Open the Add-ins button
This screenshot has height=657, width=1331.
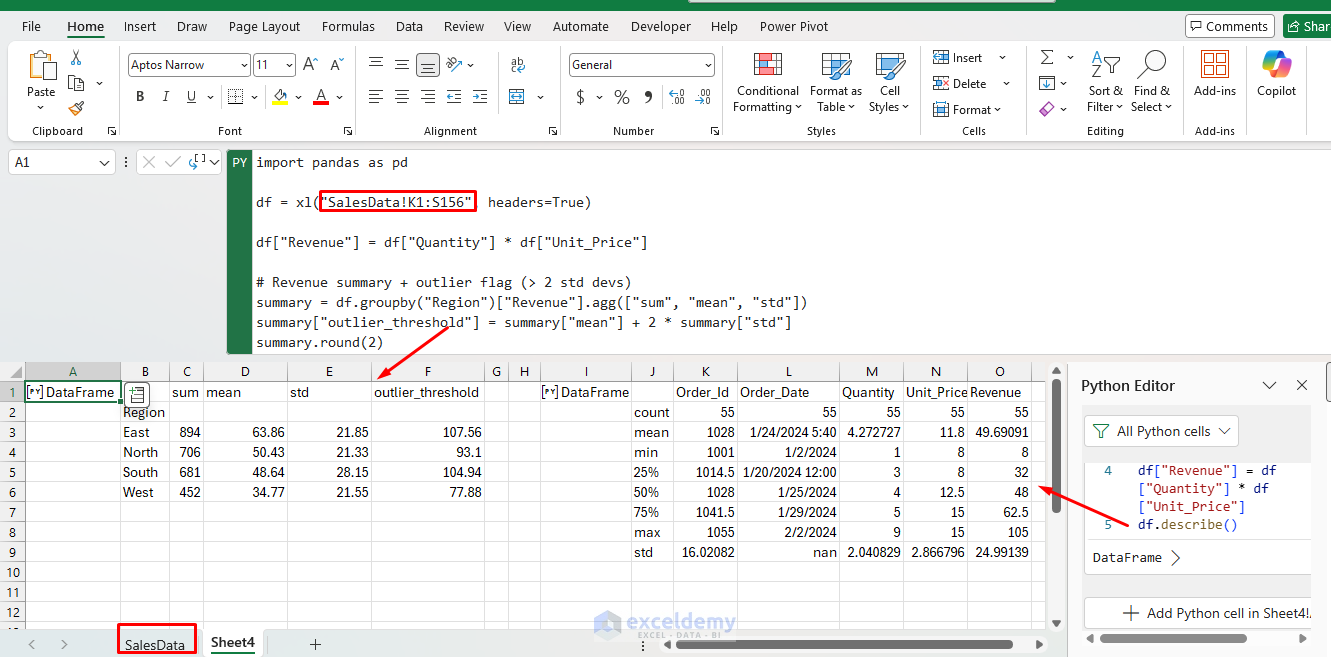point(1215,74)
